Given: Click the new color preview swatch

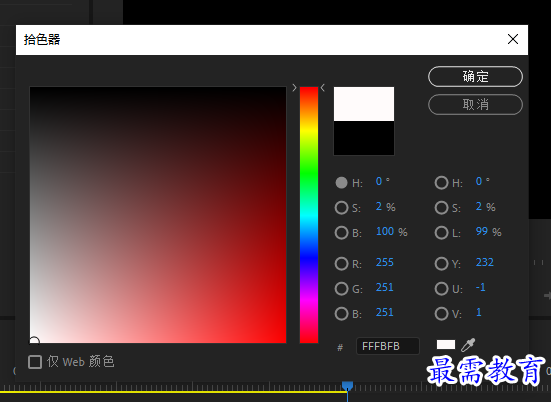Looking at the screenshot, I should coord(364,104).
